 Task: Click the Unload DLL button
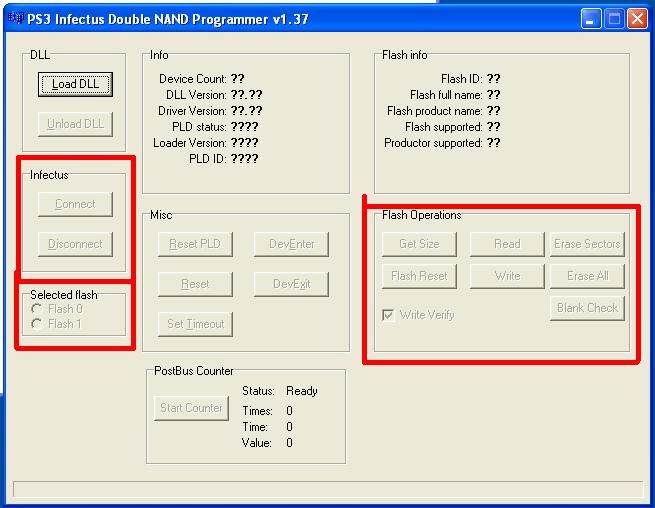75,124
